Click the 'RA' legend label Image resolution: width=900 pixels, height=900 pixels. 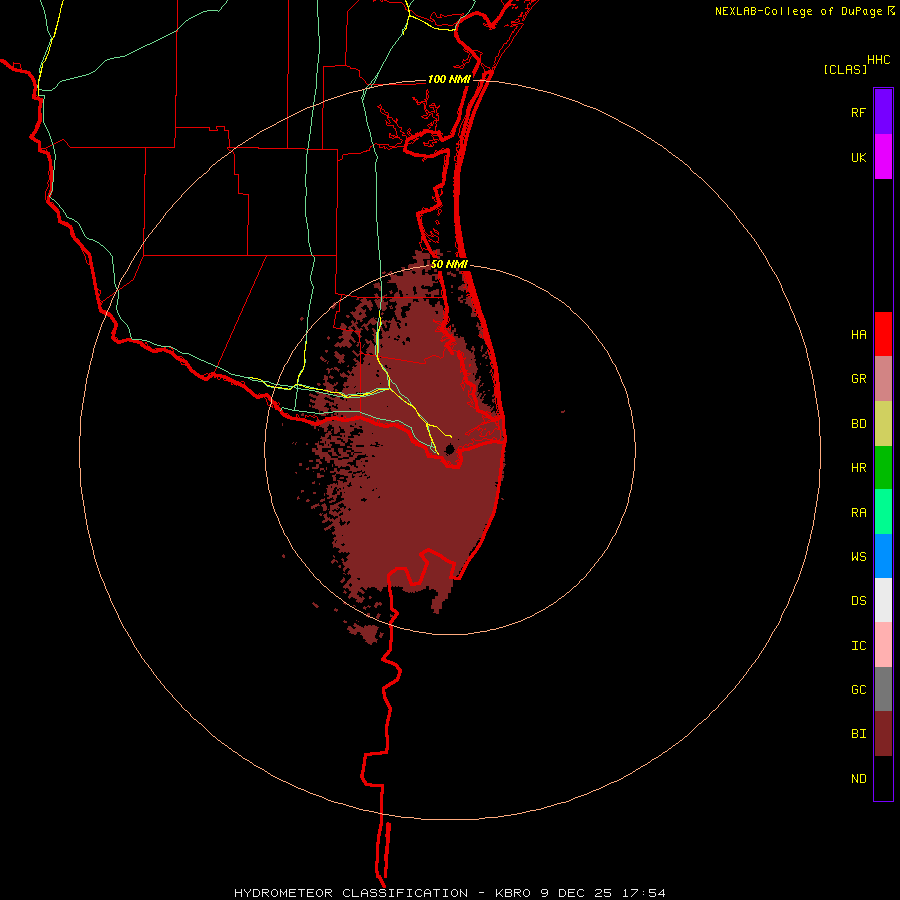pos(858,513)
